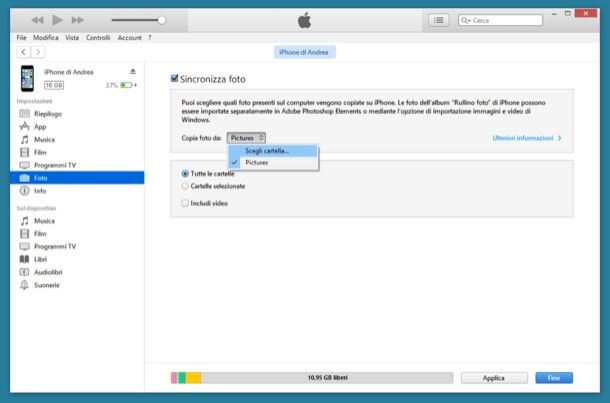The image size is (610, 403).
Task: Skip forward with the fast-forward button
Action: 77,20
